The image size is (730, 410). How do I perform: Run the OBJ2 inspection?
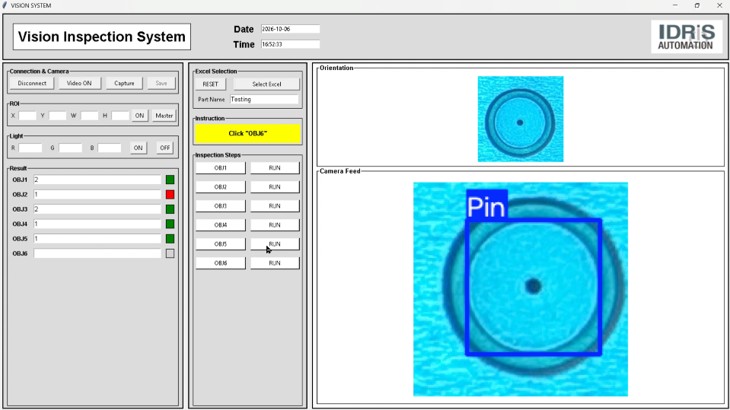pos(275,187)
